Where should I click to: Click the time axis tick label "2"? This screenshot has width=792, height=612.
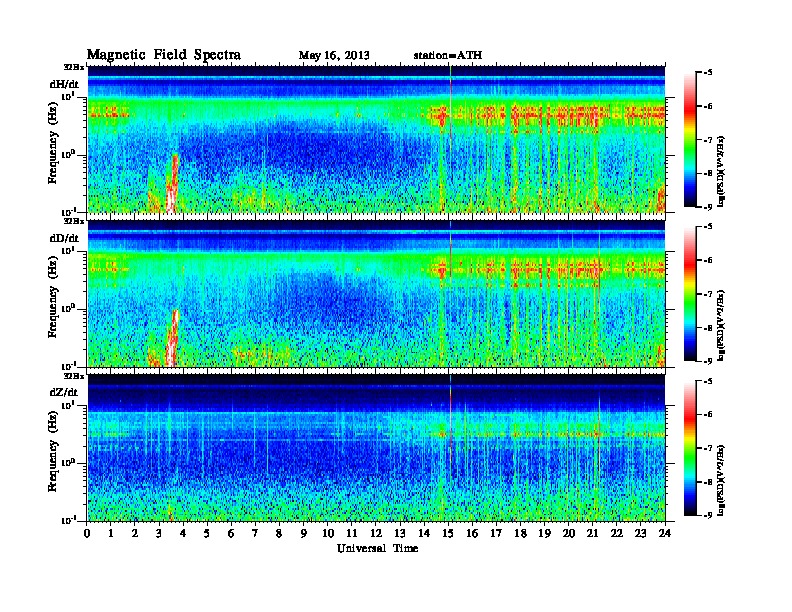pos(135,534)
